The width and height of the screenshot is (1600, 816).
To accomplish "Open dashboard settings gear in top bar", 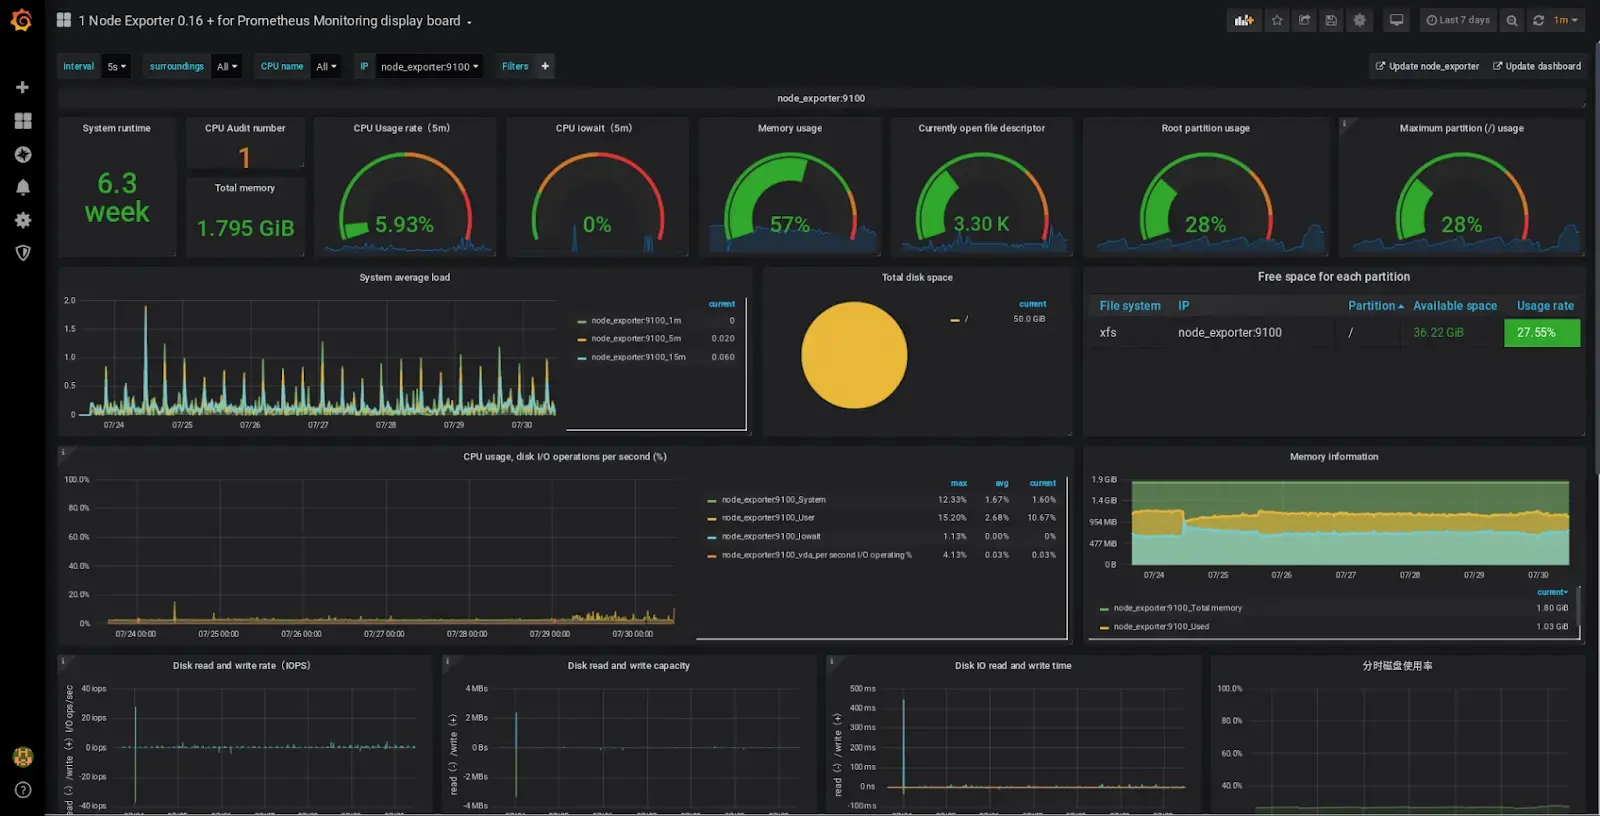I will (x=1359, y=20).
